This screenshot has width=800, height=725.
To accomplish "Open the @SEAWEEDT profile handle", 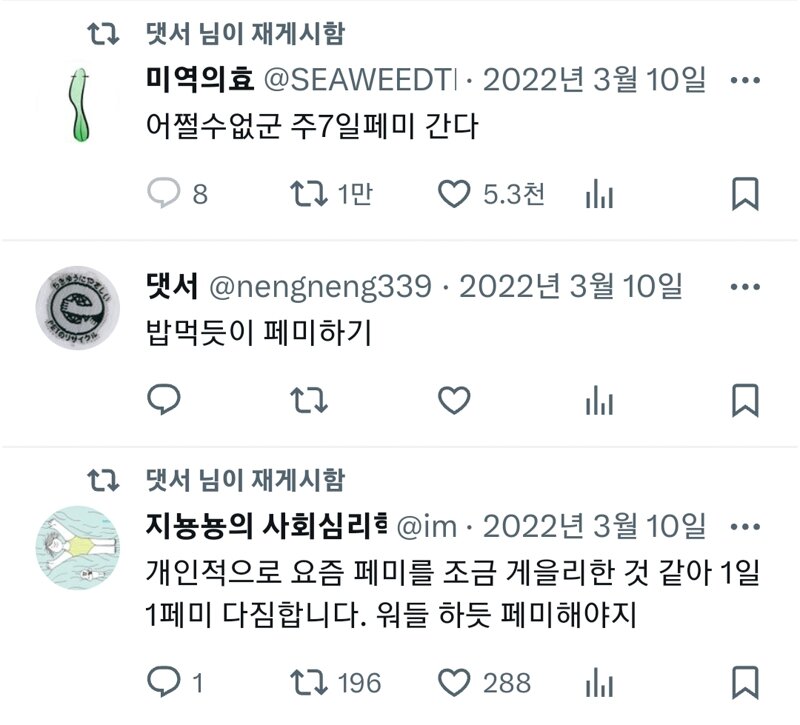I will point(360,80).
